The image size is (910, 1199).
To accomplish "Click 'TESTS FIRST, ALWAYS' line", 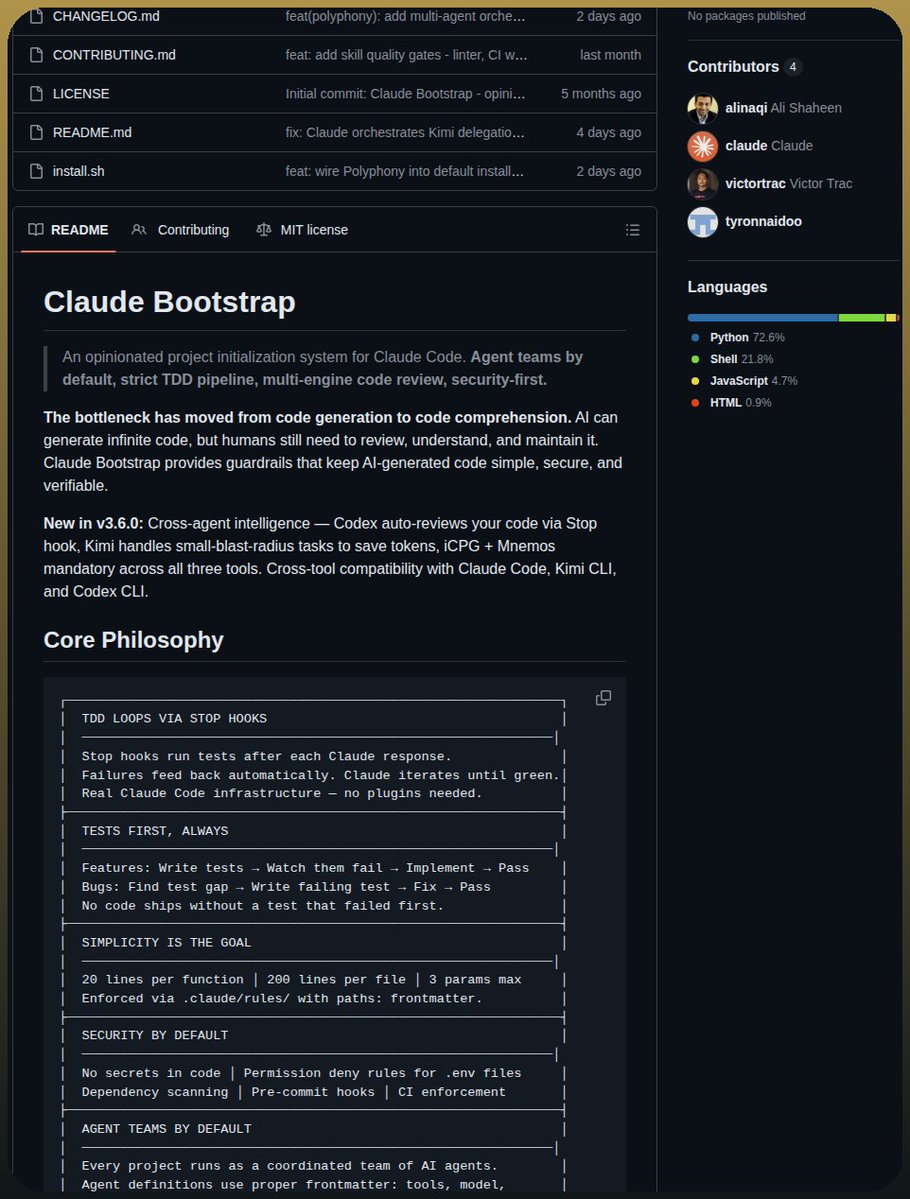I will click(155, 831).
